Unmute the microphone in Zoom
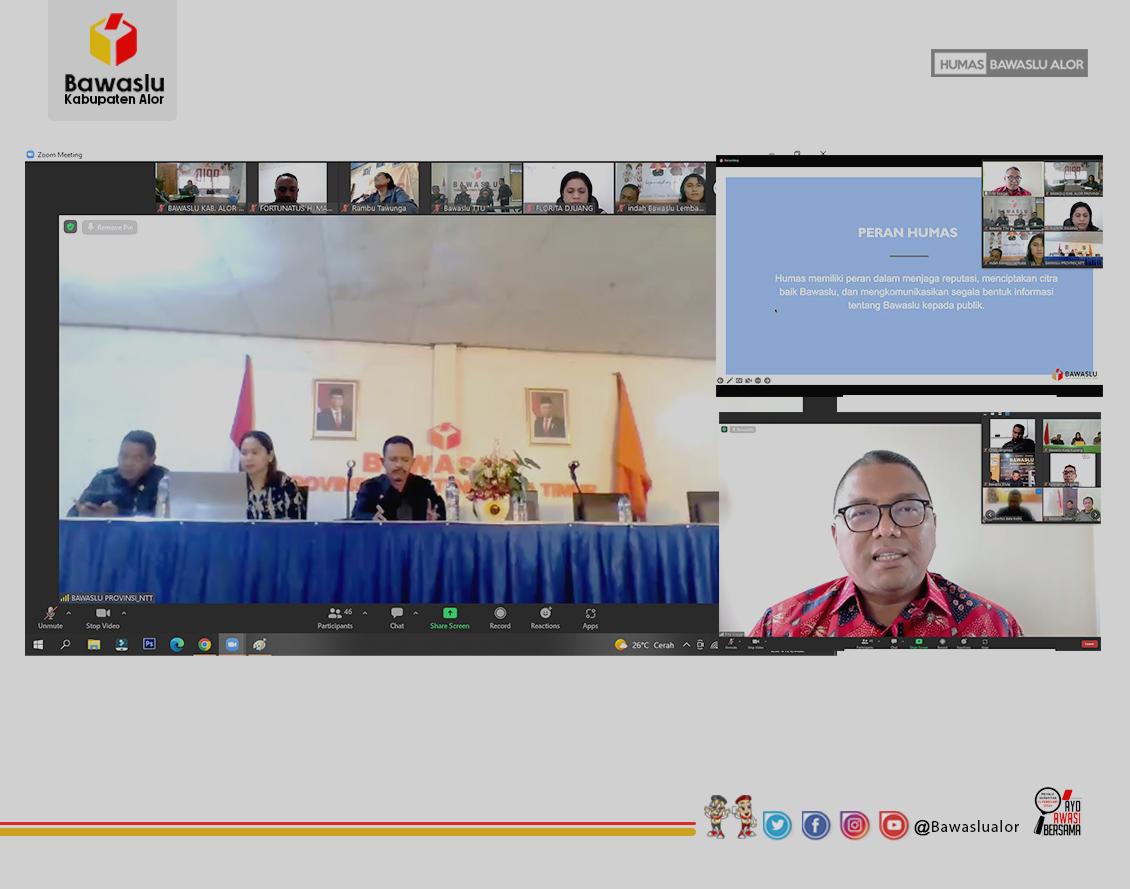This screenshot has height=889, width=1130. [x=50, y=617]
